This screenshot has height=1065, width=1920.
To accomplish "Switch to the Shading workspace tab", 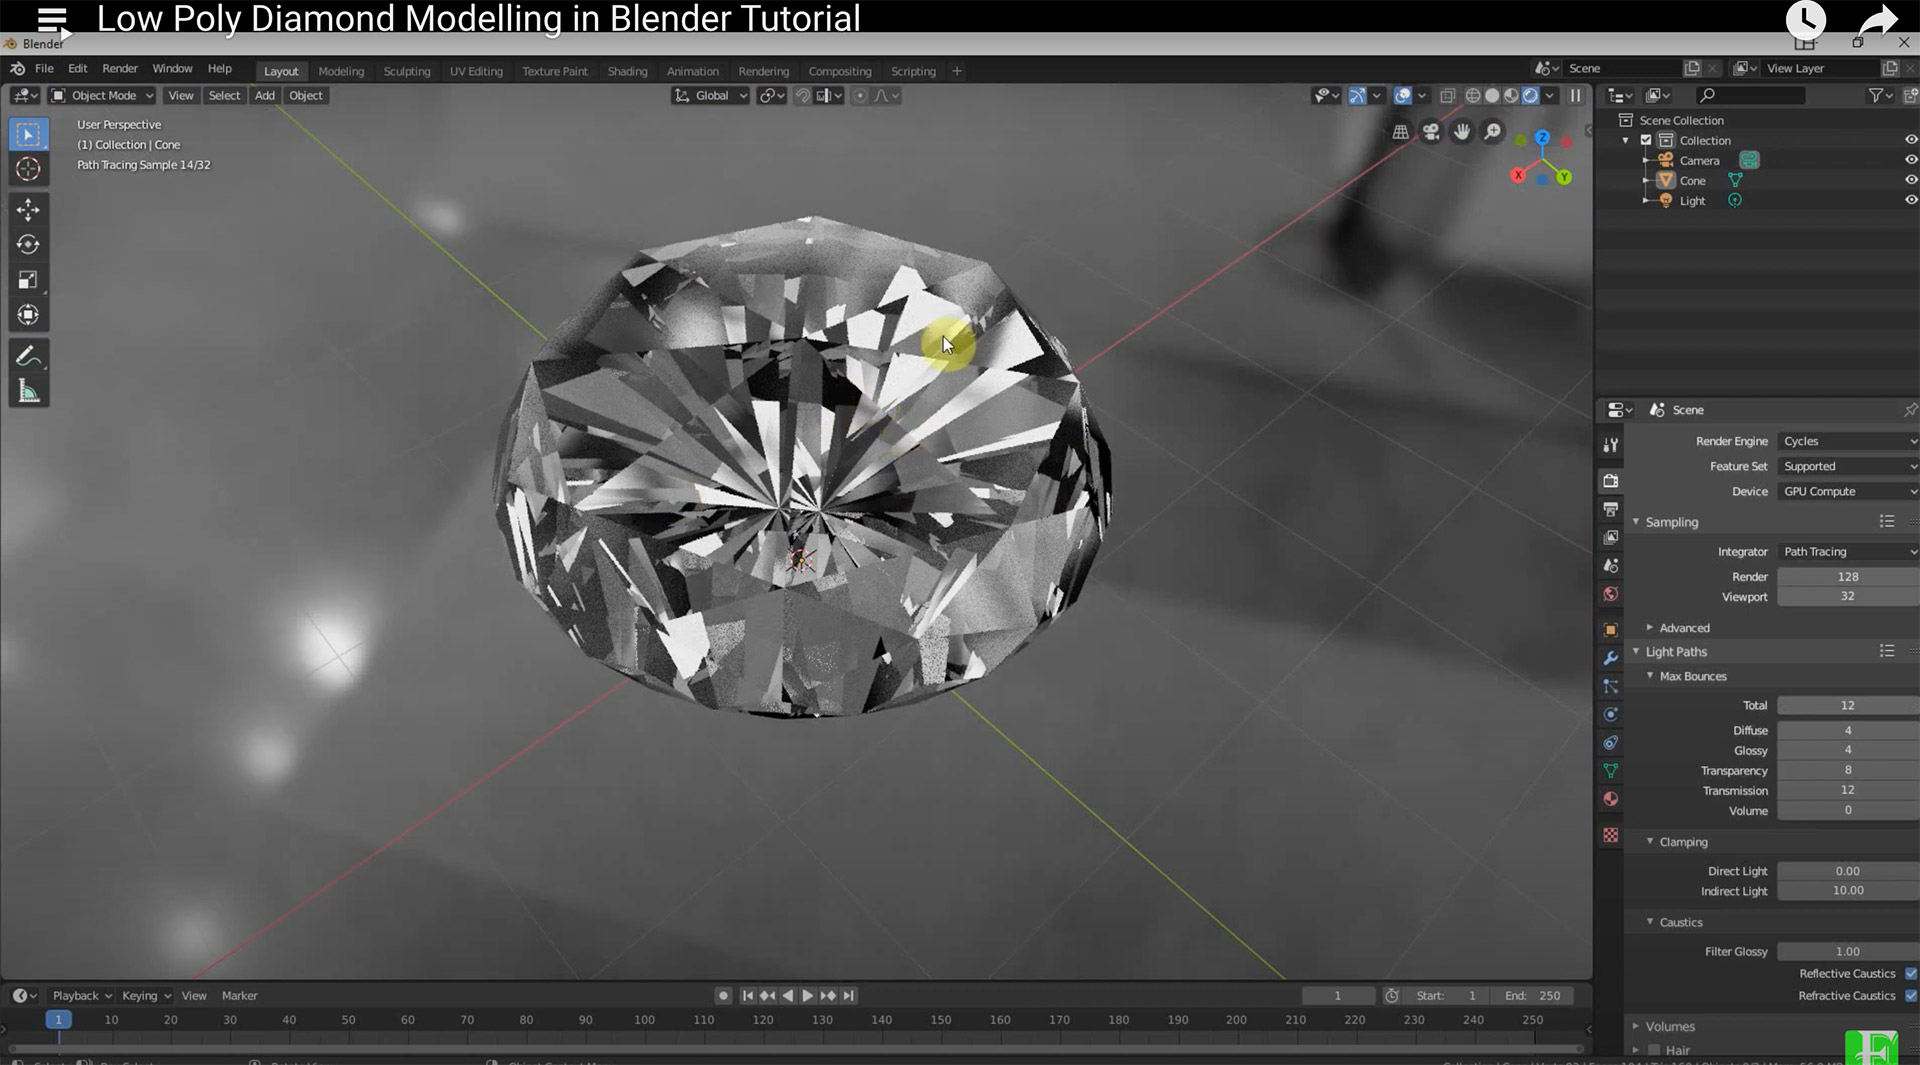I will 627,71.
